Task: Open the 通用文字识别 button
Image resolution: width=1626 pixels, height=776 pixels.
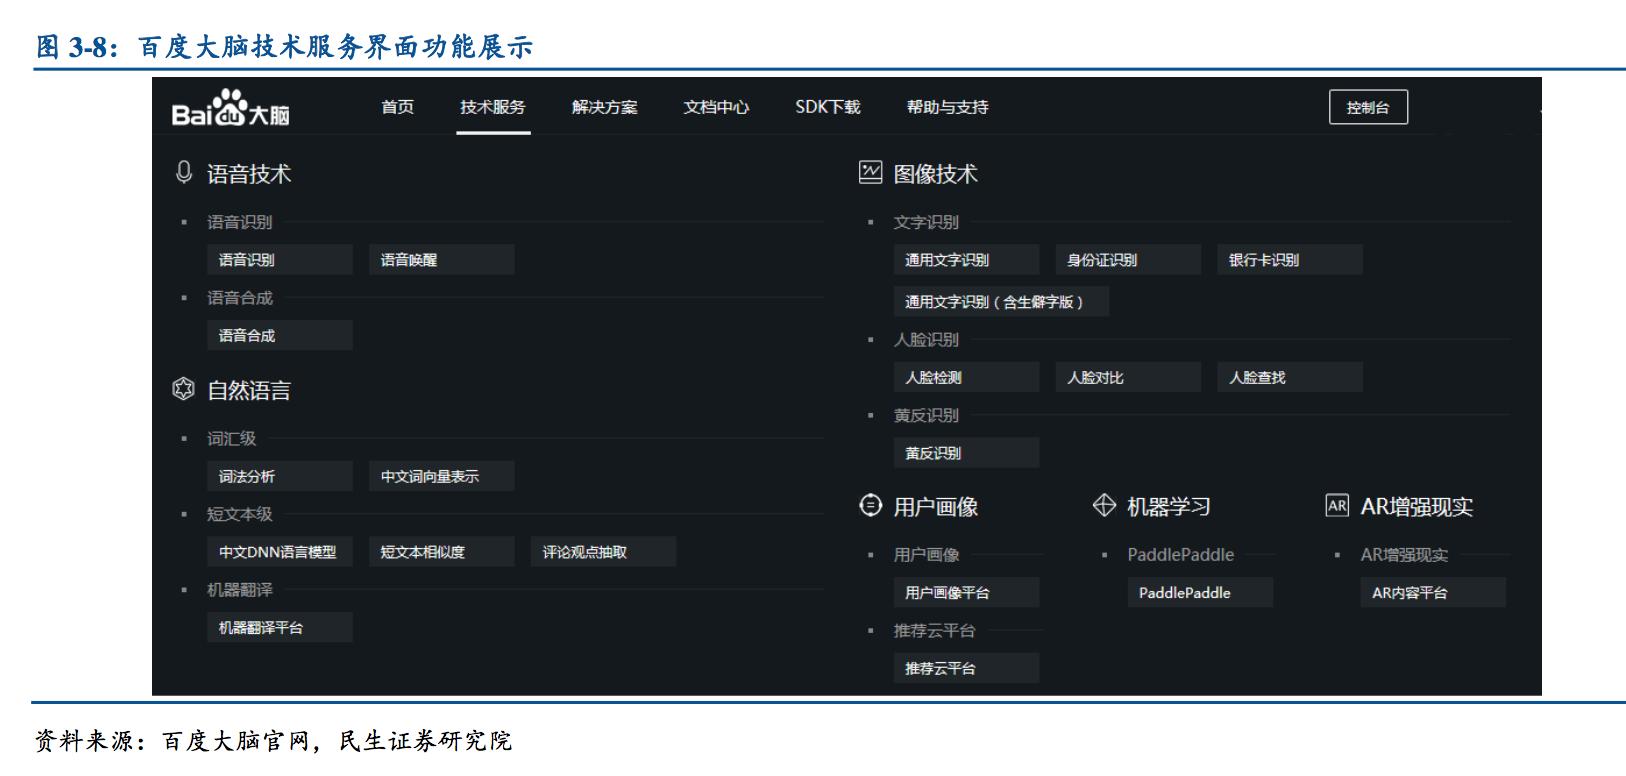Action: pos(966,260)
